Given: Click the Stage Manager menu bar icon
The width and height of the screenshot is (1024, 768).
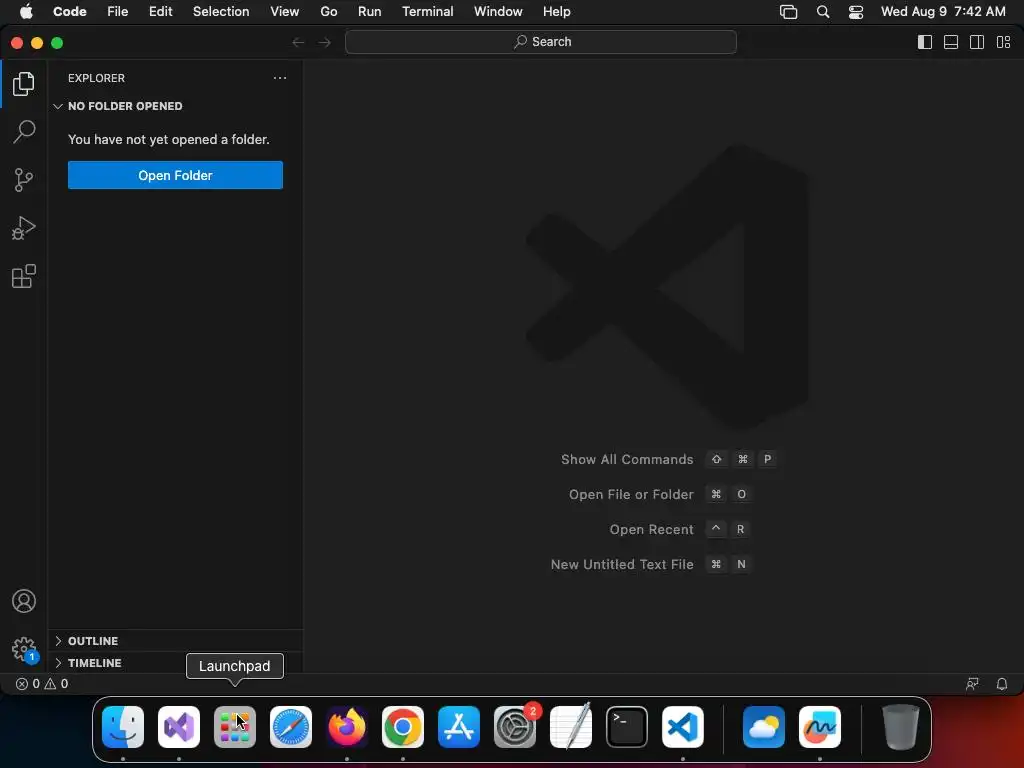Looking at the screenshot, I should 788,12.
